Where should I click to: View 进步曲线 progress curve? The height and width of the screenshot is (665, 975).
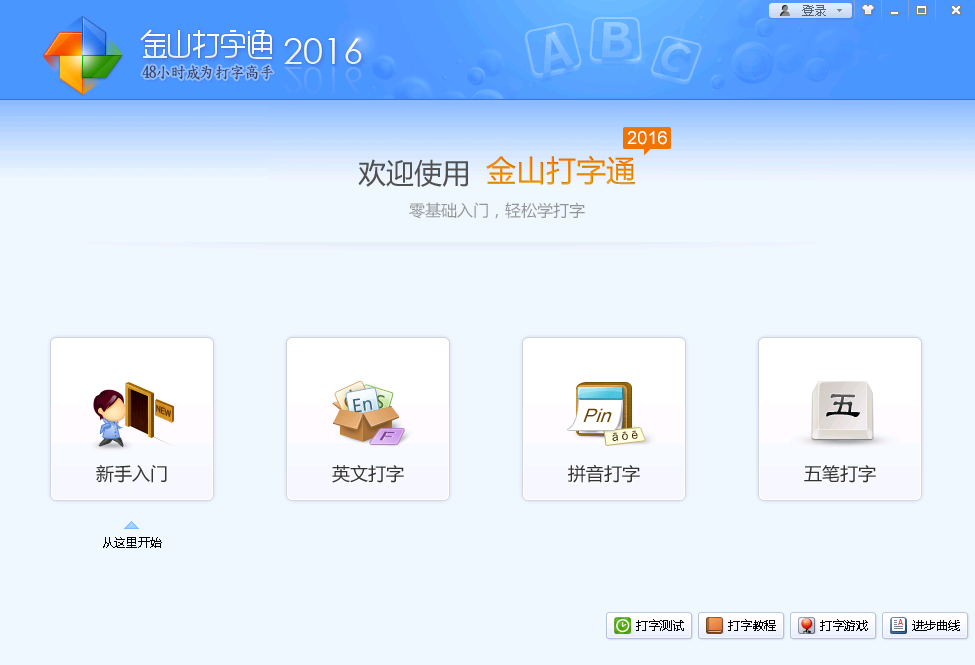(925, 625)
